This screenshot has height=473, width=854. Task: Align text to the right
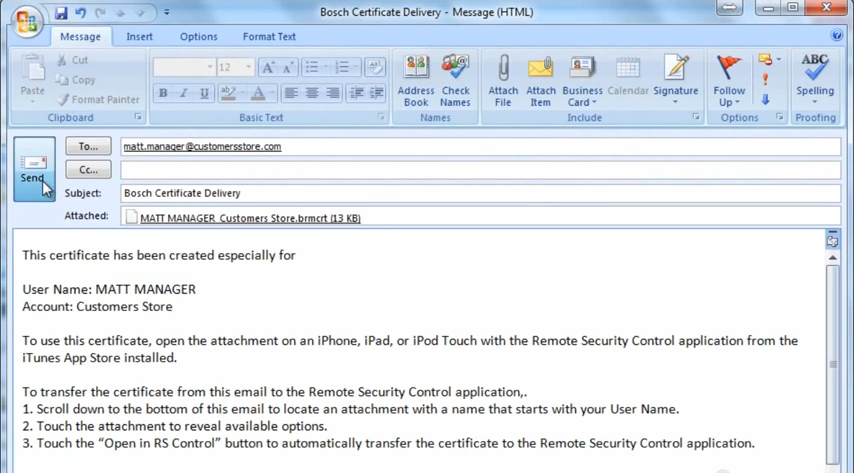[332, 93]
